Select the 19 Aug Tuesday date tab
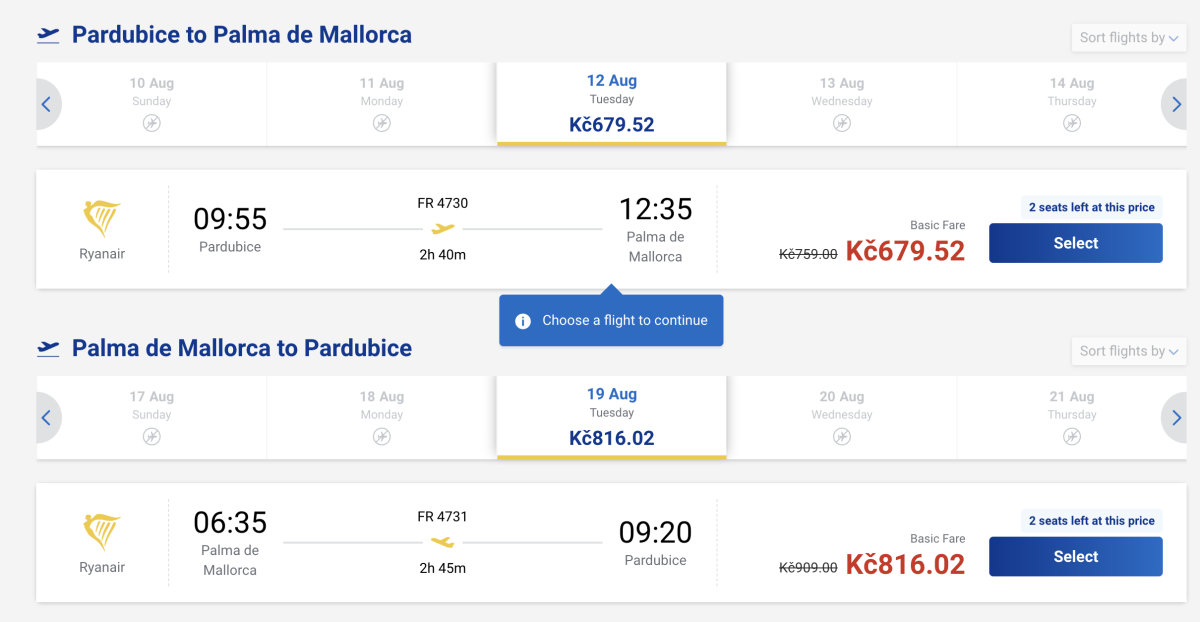Image resolution: width=1200 pixels, height=622 pixels. [x=611, y=417]
